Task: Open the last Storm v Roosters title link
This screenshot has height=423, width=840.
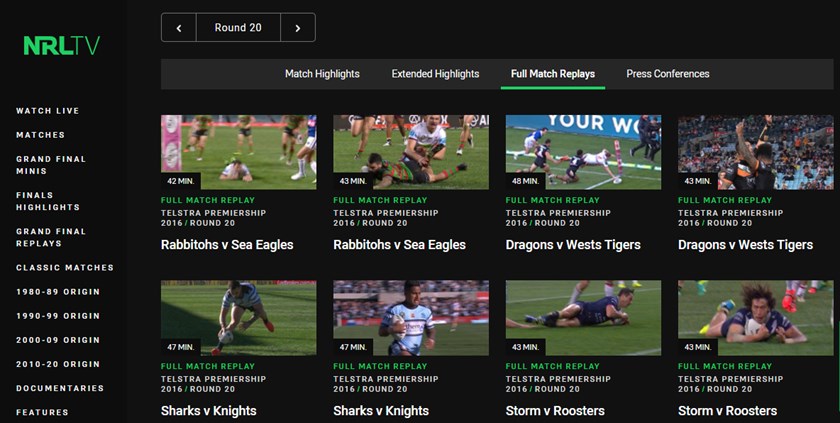Action: click(x=725, y=411)
